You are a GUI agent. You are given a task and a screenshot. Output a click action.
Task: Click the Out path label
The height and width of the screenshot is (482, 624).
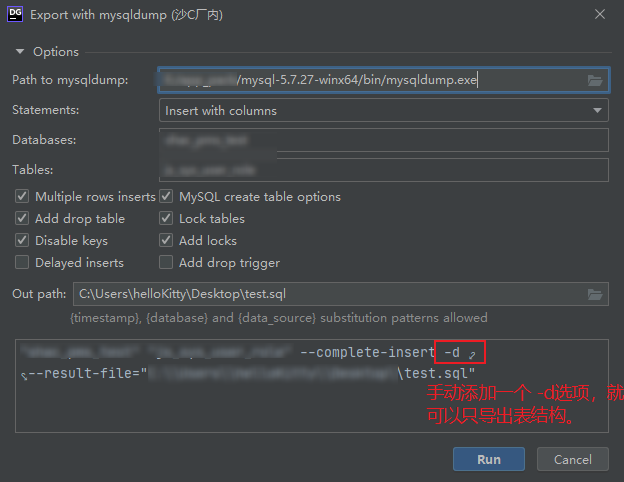(39, 294)
